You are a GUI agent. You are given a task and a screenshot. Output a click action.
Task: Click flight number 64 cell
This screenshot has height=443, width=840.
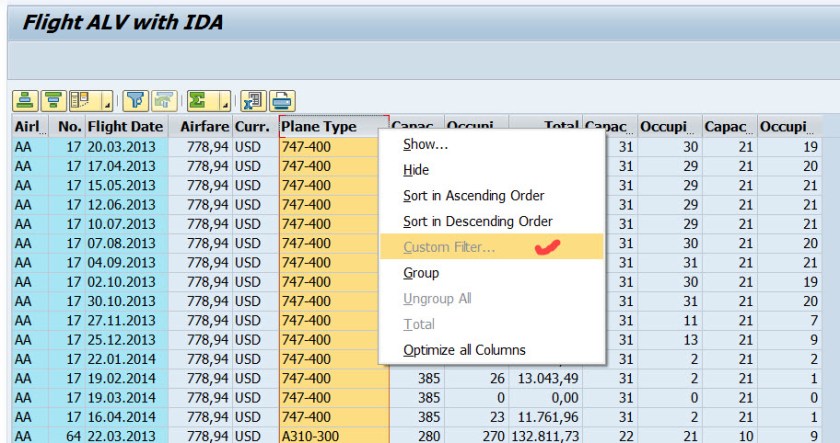(x=67, y=436)
